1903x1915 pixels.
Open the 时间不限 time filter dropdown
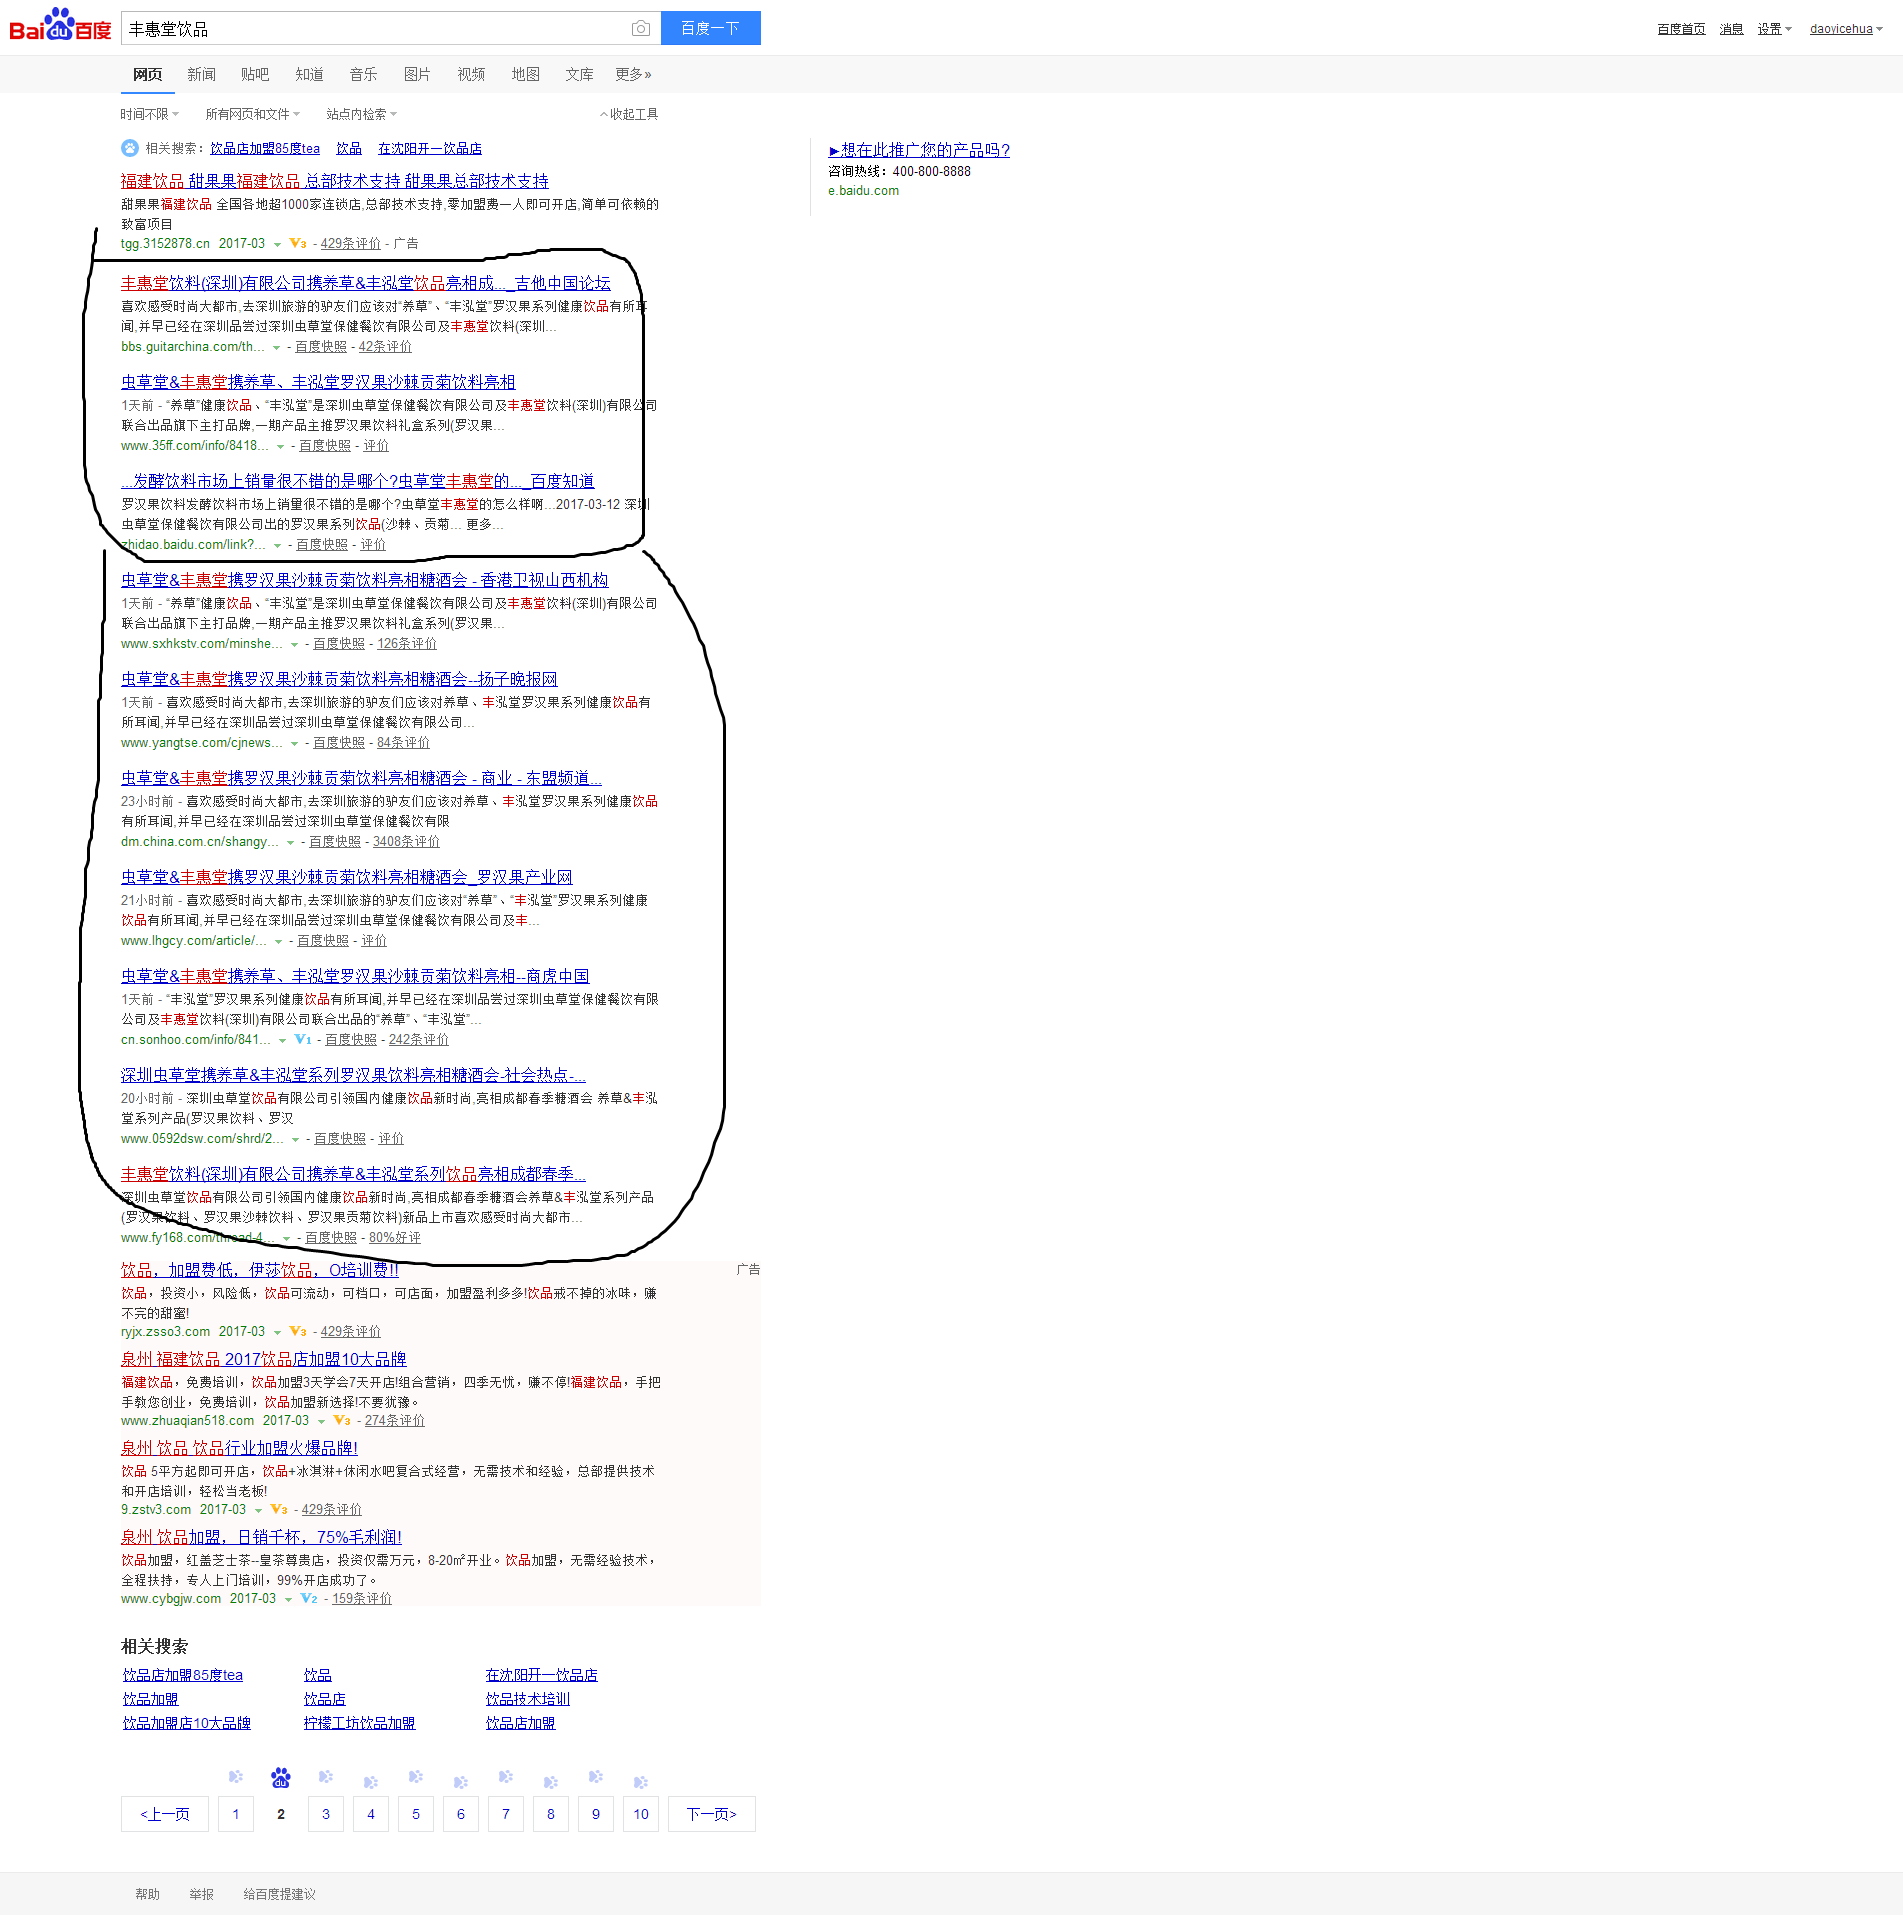(149, 114)
